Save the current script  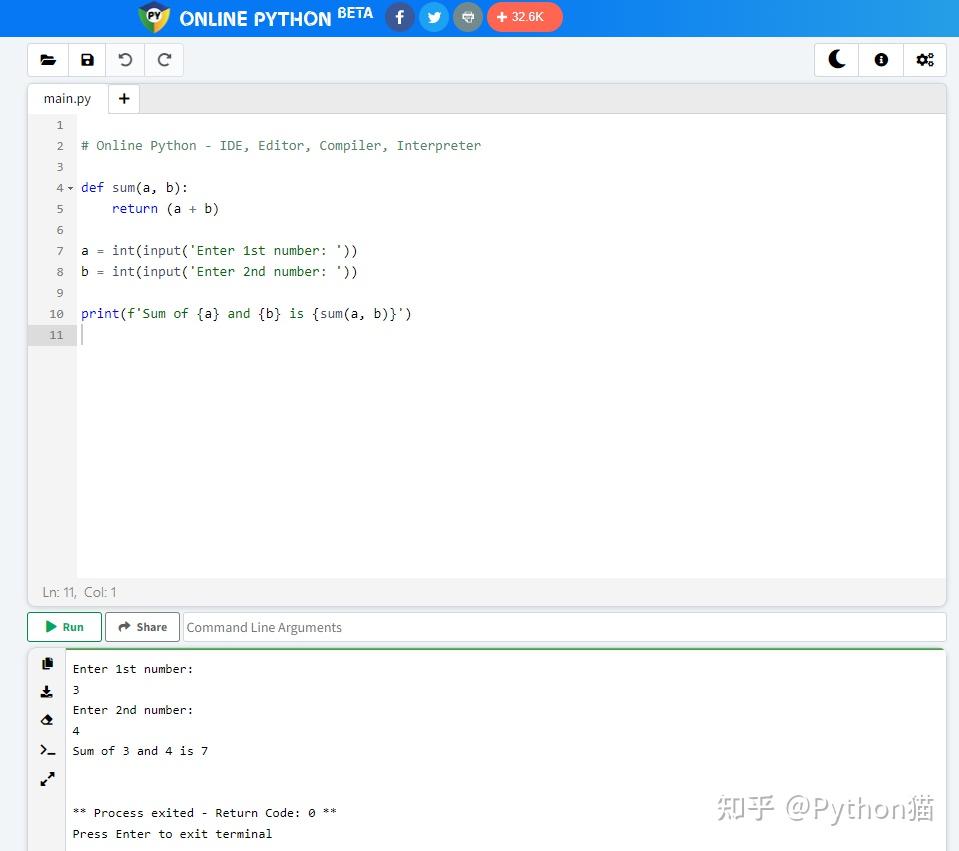pyautogui.click(x=87, y=60)
